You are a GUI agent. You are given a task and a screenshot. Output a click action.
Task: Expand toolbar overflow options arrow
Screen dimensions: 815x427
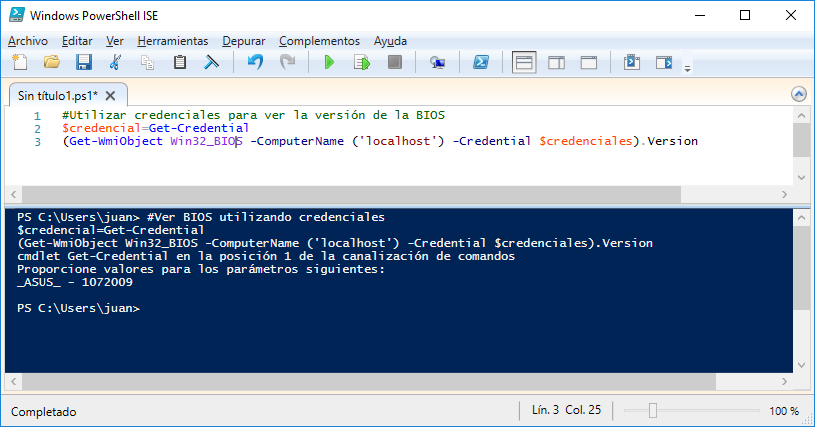[688, 69]
